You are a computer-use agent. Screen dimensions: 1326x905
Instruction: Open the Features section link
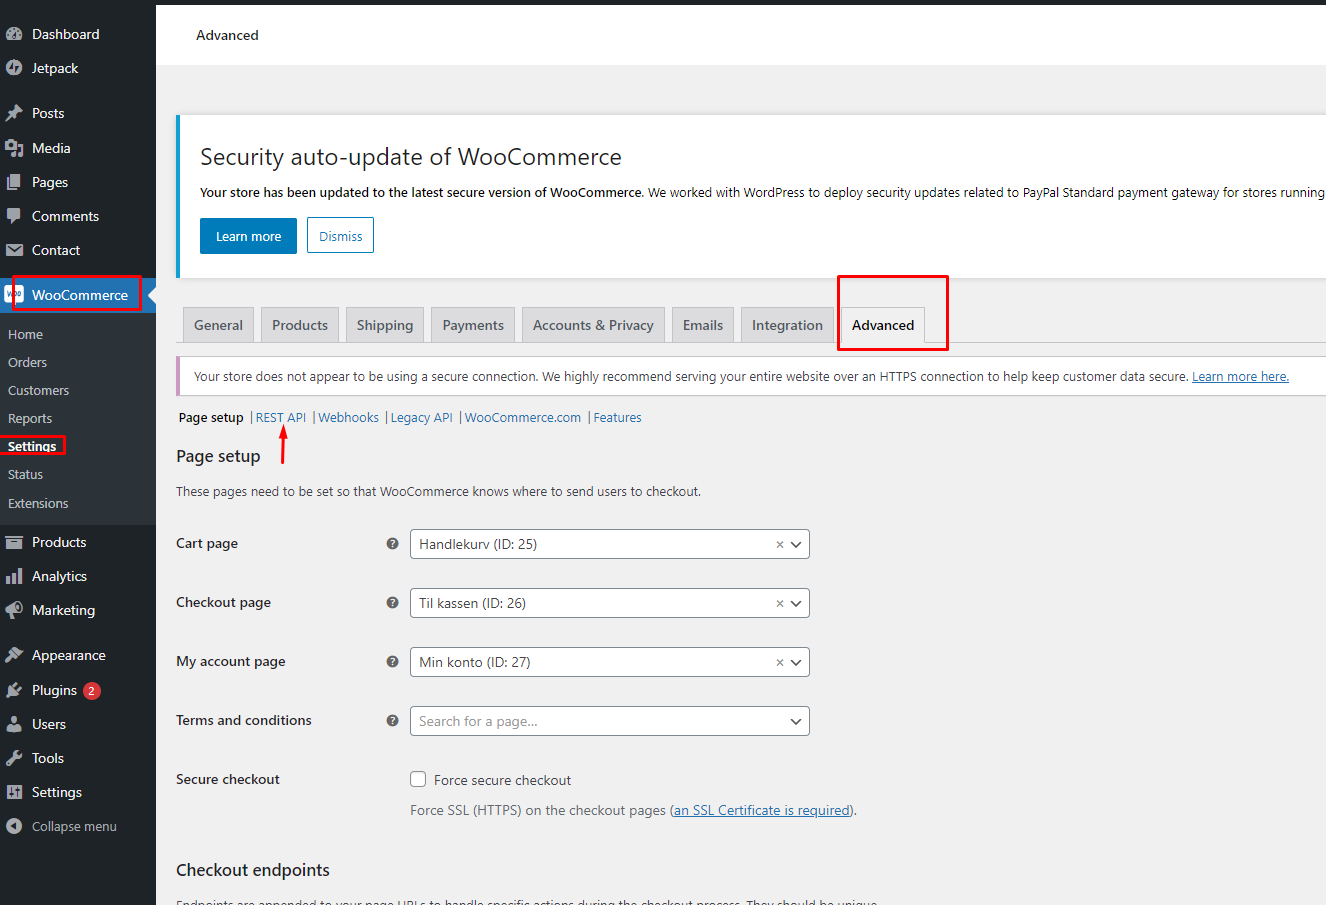point(617,418)
